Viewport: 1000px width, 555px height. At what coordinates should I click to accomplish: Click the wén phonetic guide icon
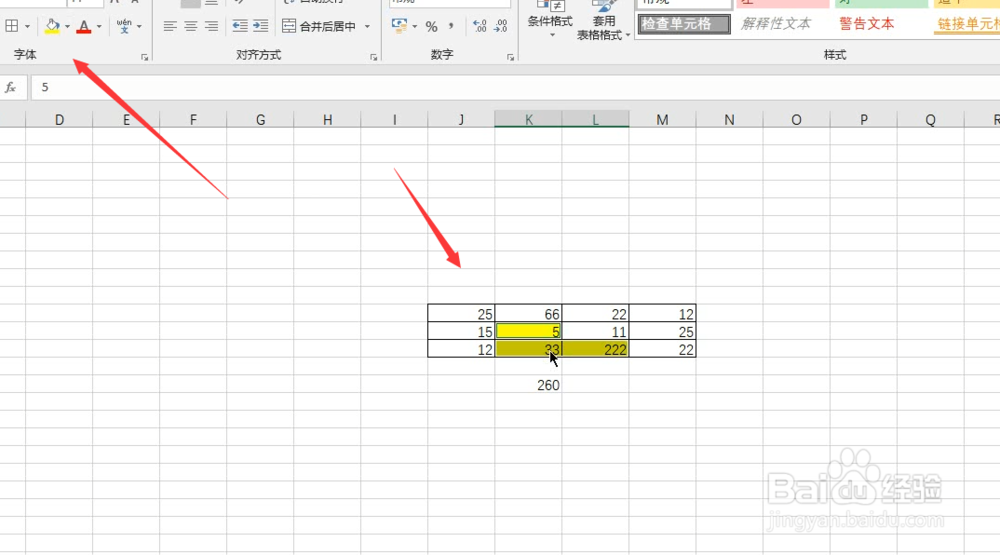124,26
